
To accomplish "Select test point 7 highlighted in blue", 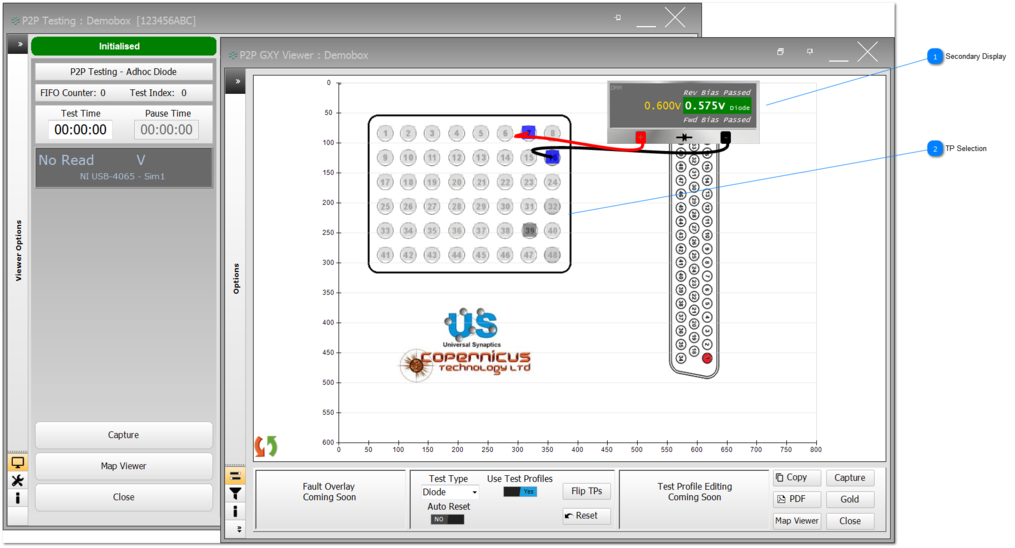I will (x=529, y=133).
